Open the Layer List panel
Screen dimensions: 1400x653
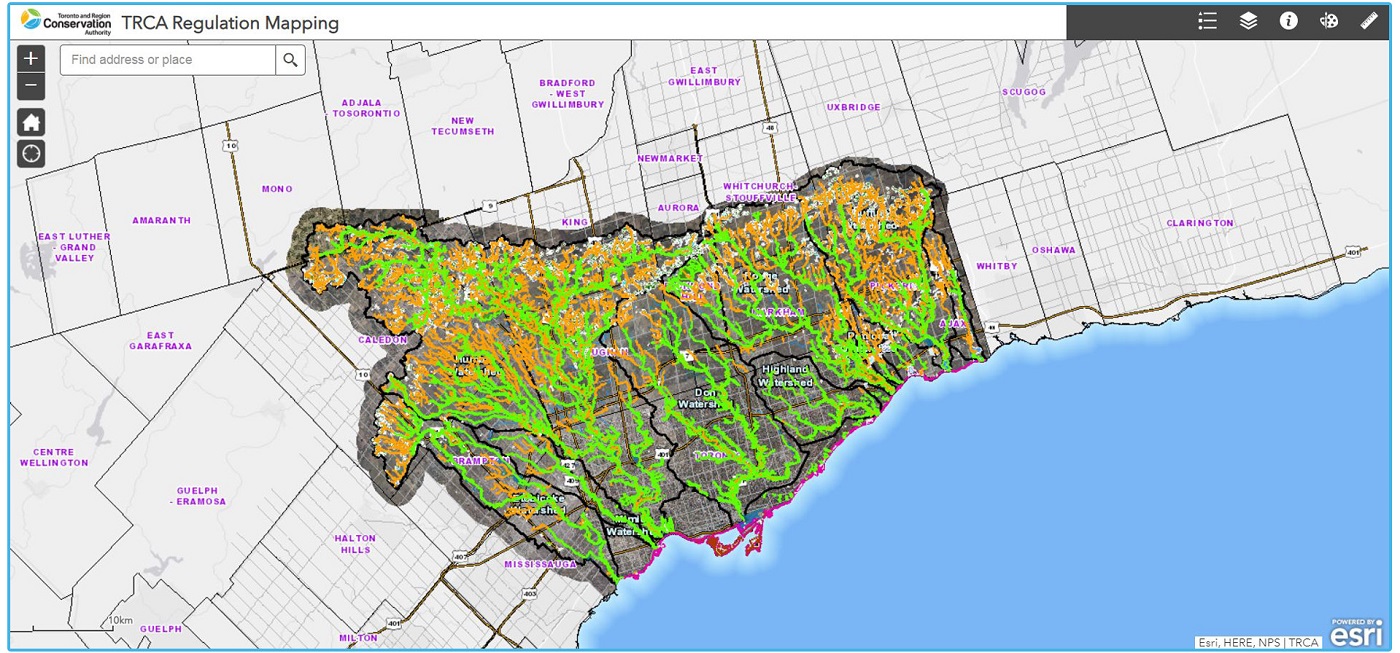pyautogui.click(x=1247, y=19)
